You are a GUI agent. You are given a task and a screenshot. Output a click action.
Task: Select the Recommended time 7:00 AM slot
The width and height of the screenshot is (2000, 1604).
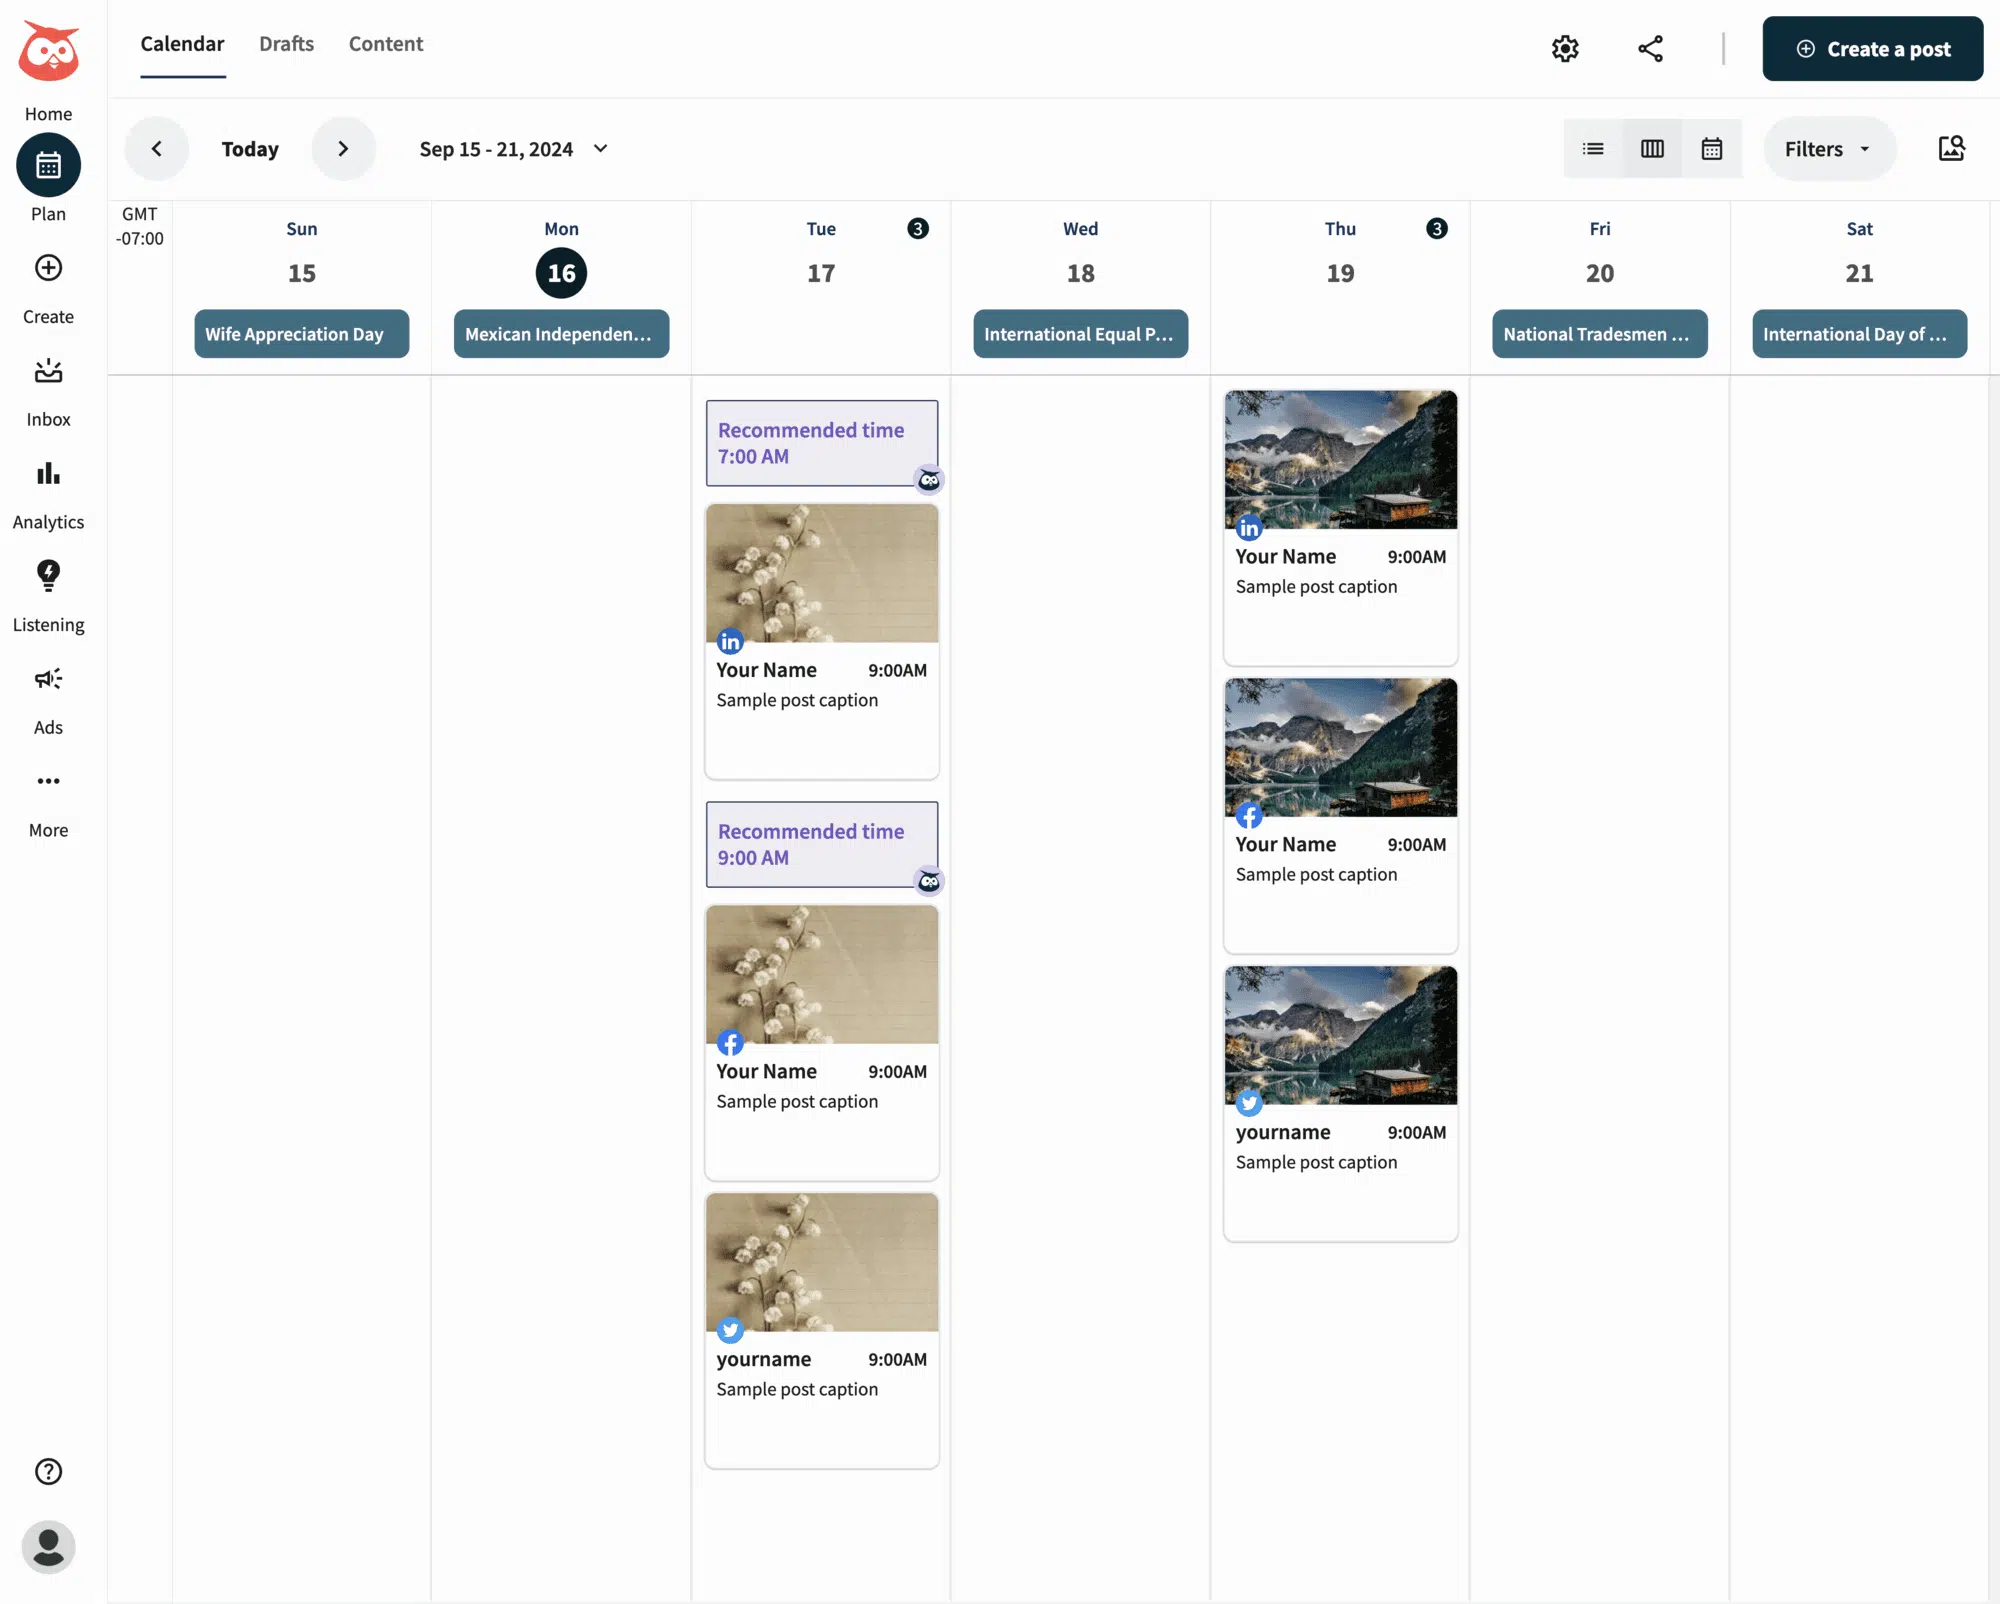[x=822, y=443]
